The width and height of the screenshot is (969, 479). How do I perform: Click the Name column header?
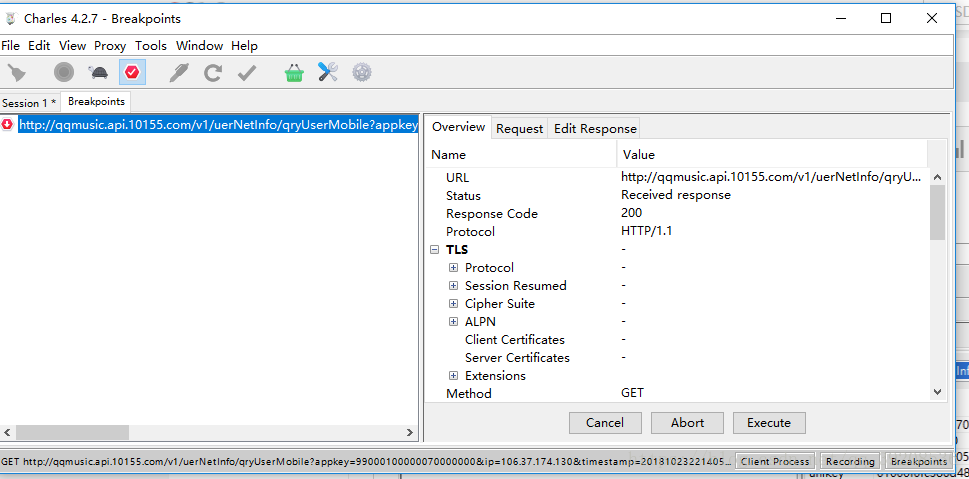pos(522,155)
